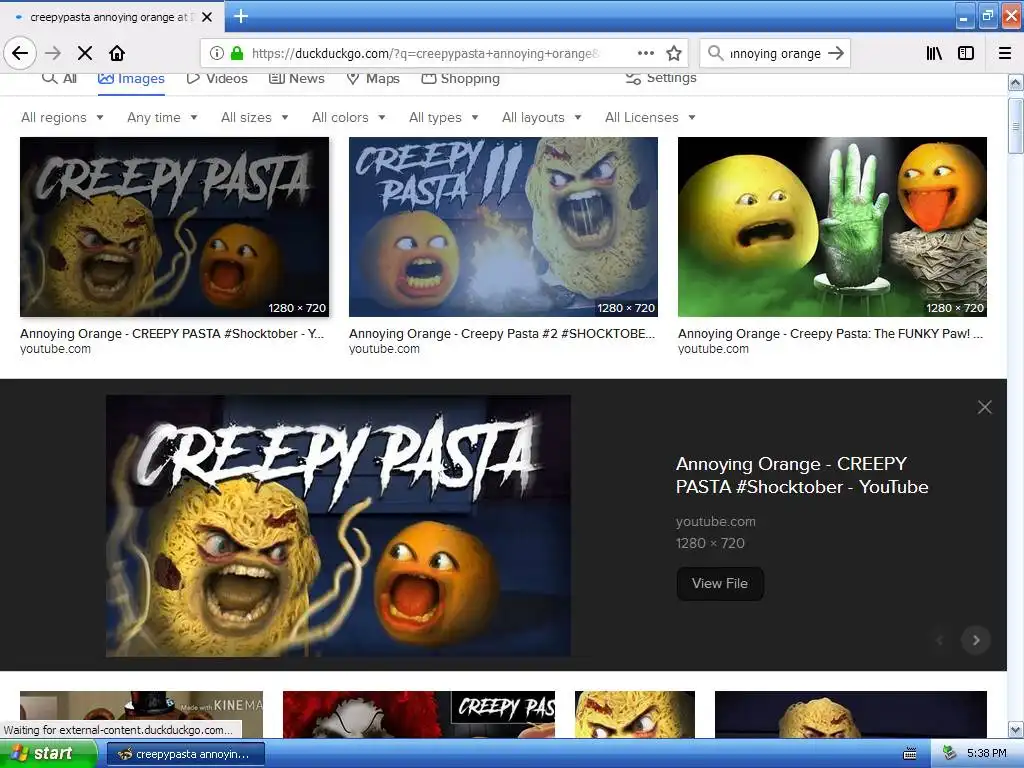Show site information icon in address bar
The image size is (1024, 768).
(217, 53)
